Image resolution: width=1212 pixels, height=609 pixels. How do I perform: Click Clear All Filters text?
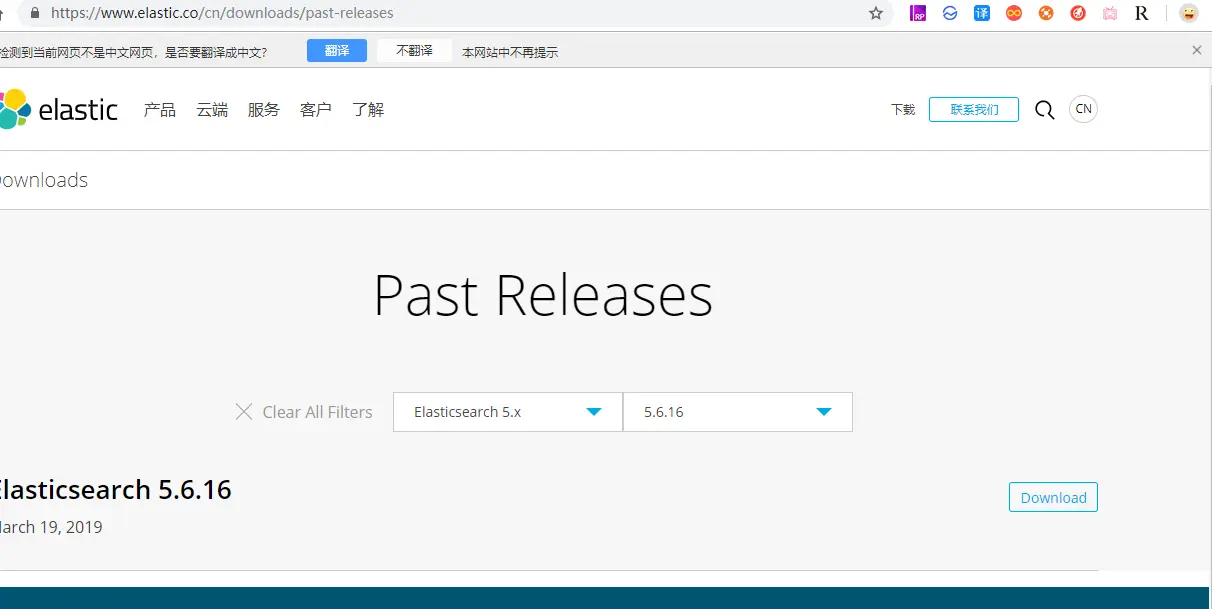(317, 412)
